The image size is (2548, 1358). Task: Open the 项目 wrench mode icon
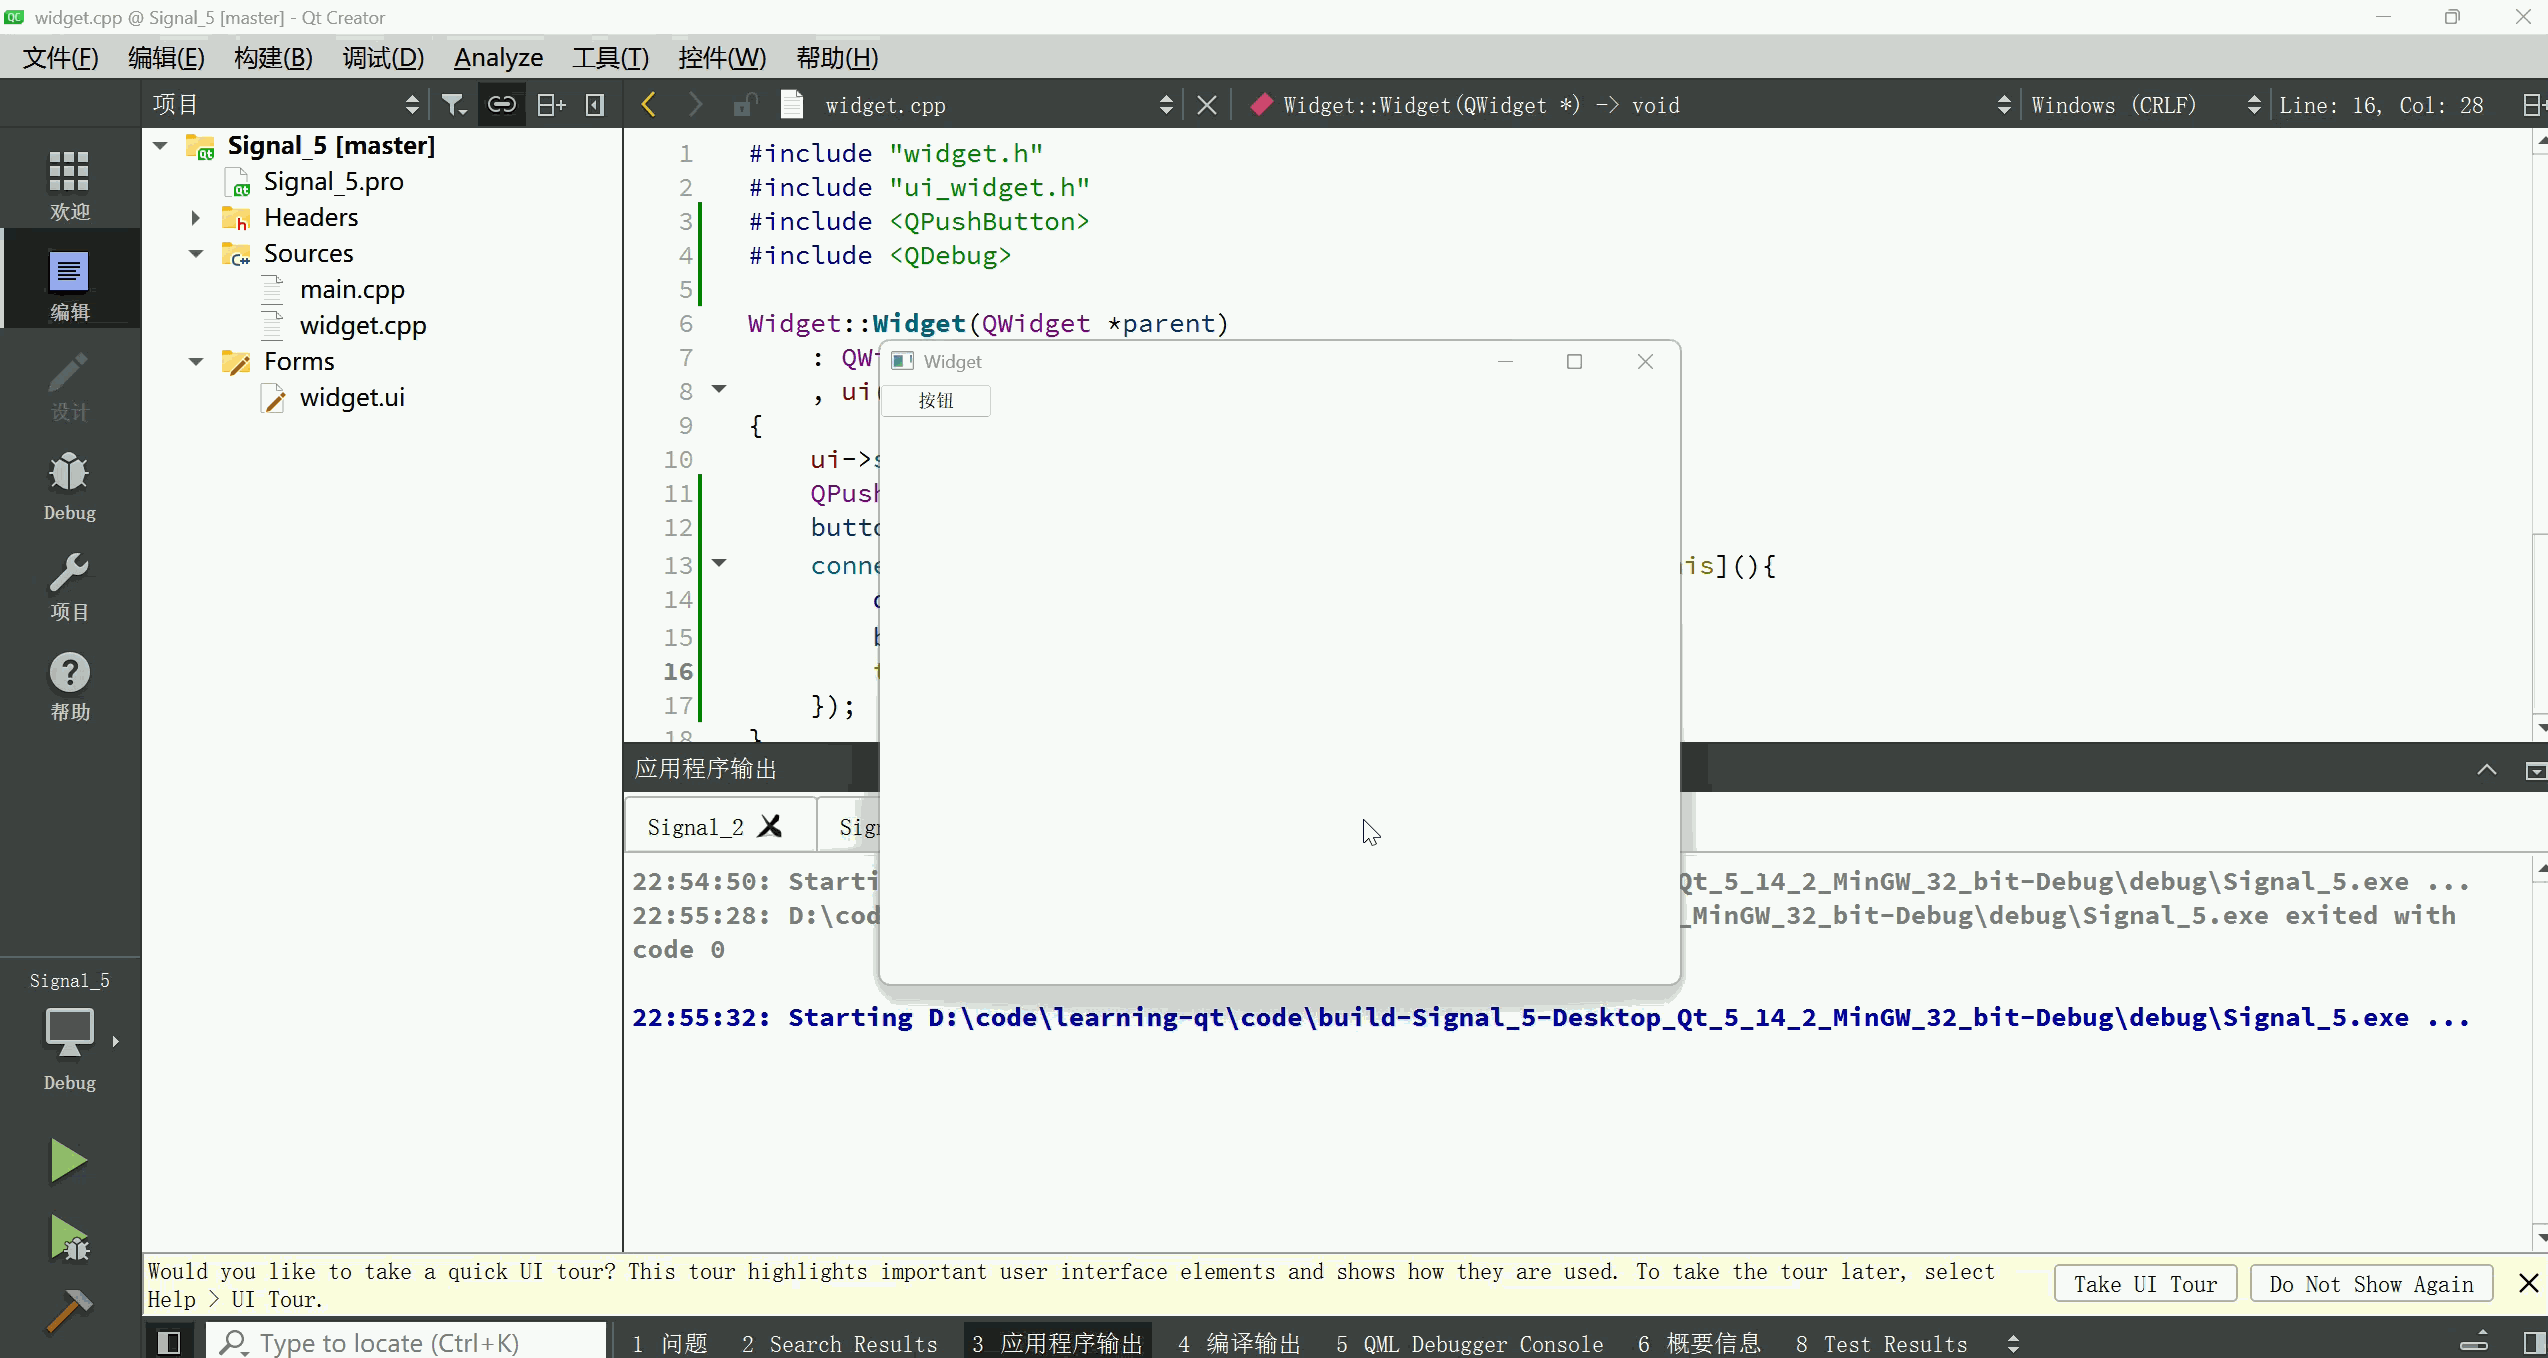pos(69,586)
